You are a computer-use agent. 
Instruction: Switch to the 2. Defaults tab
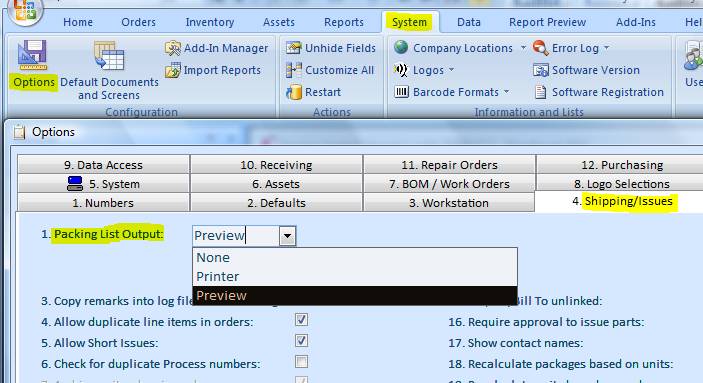point(276,203)
